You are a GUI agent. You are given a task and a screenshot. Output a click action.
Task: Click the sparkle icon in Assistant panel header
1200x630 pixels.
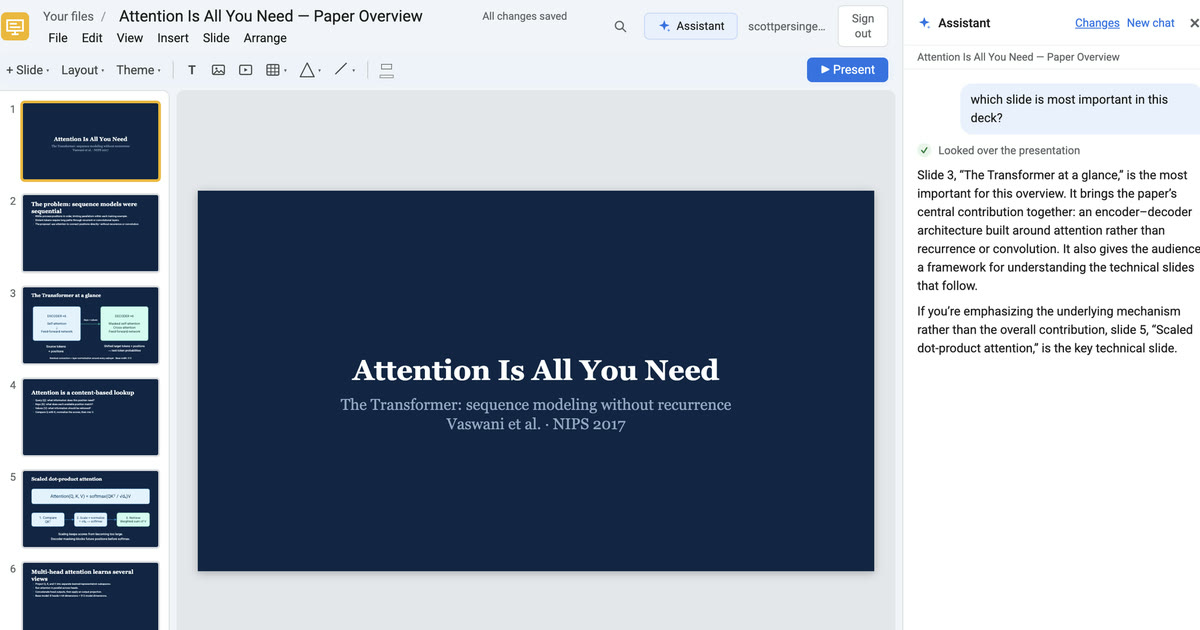[924, 23]
